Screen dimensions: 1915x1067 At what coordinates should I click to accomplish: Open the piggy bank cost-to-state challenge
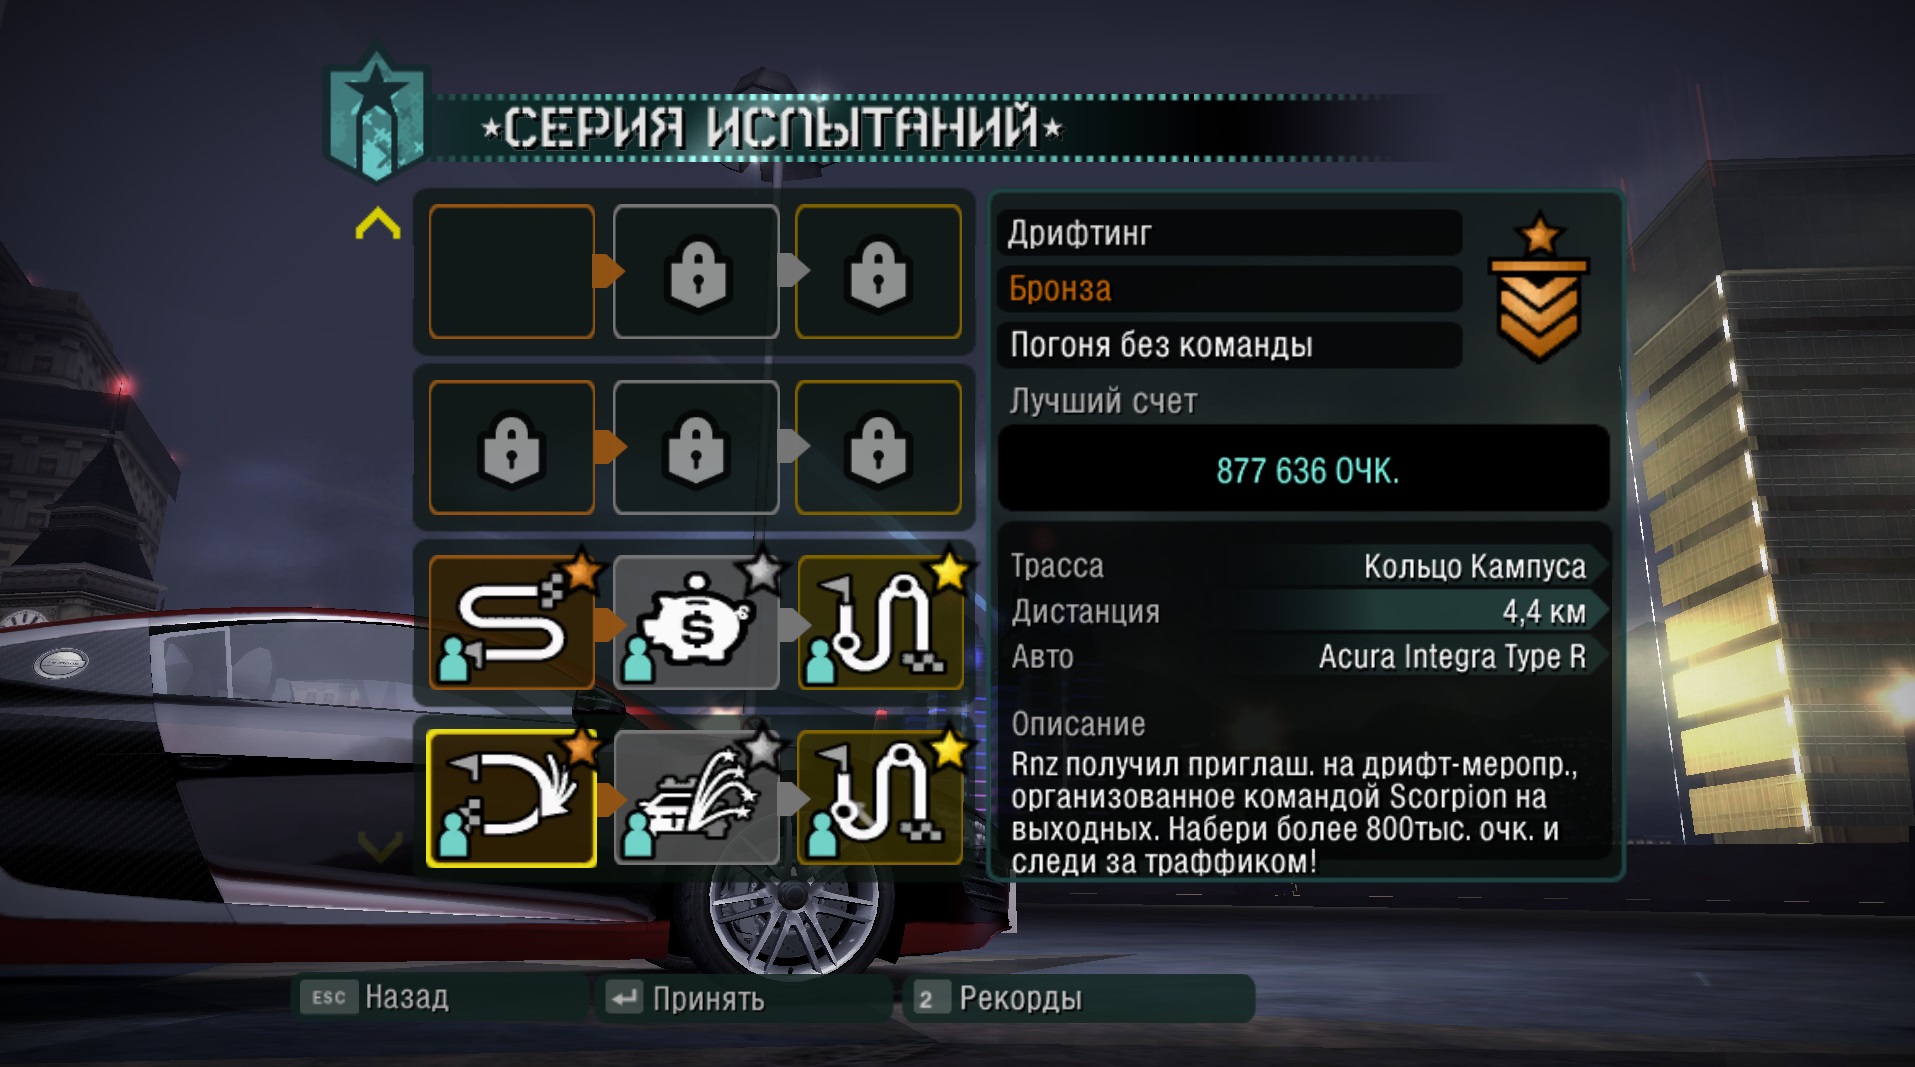(696, 623)
